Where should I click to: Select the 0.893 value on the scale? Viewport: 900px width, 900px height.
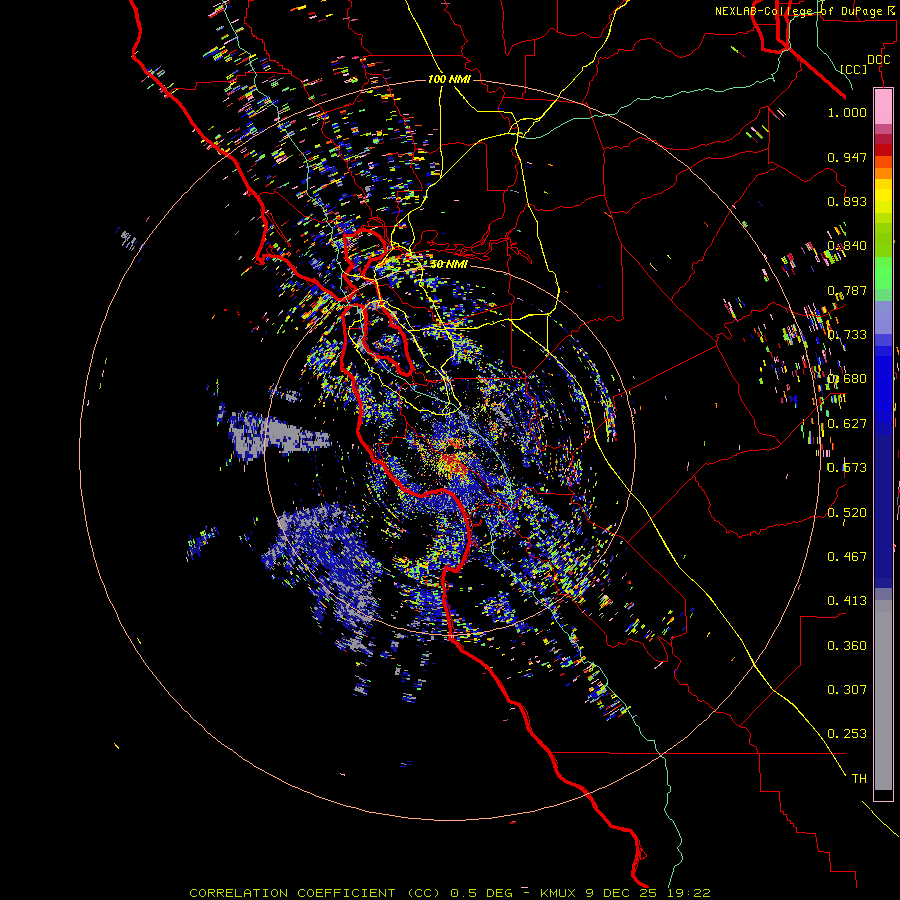[x=847, y=201]
